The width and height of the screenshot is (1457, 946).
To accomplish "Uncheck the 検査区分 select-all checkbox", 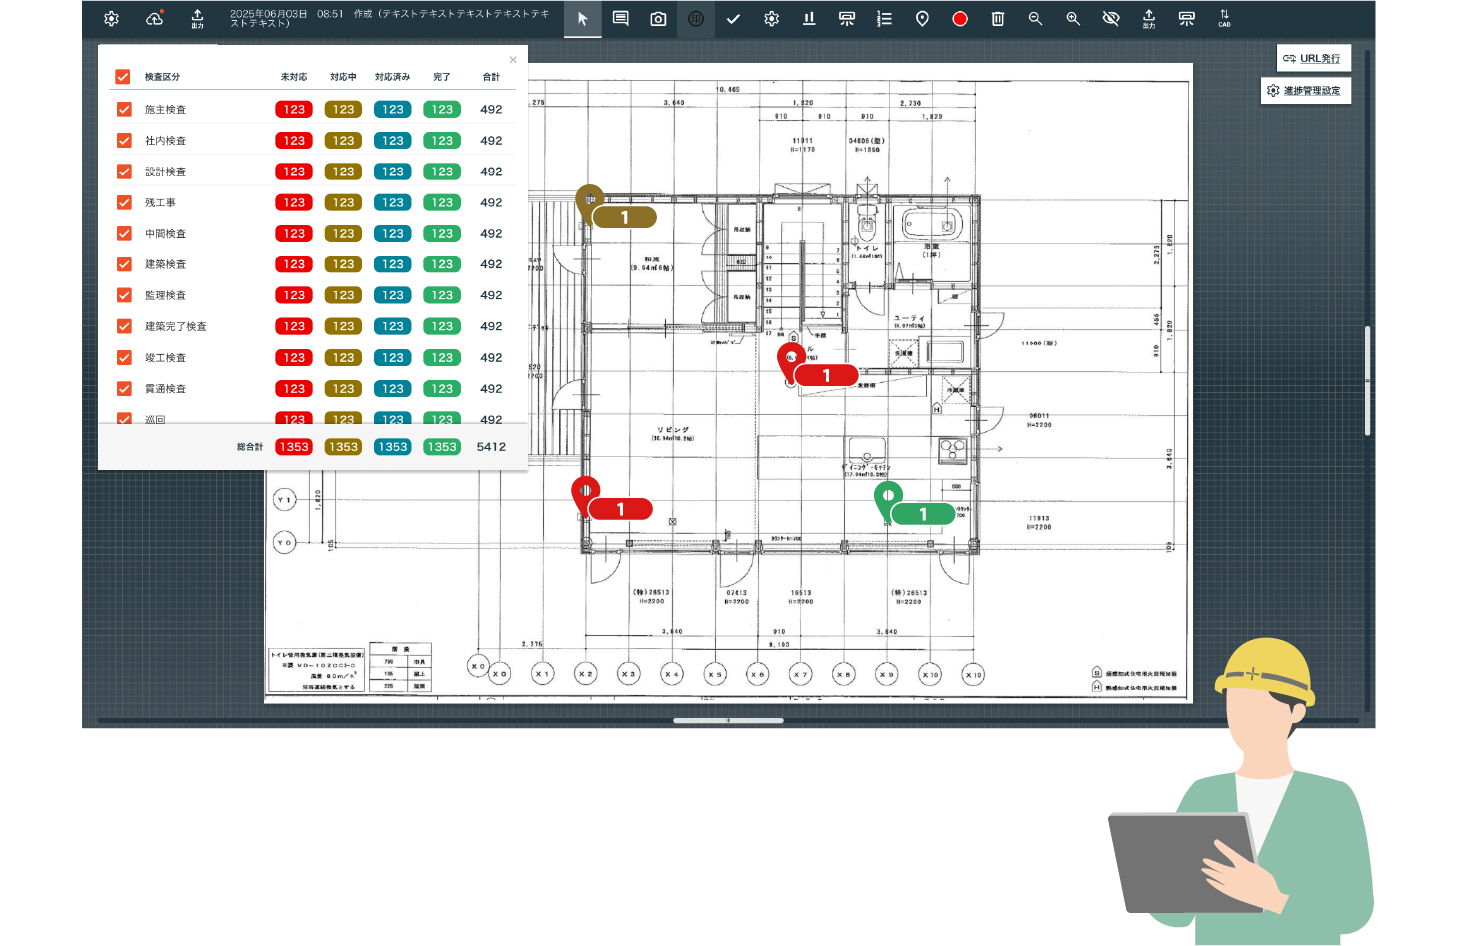I will pyautogui.click(x=123, y=77).
